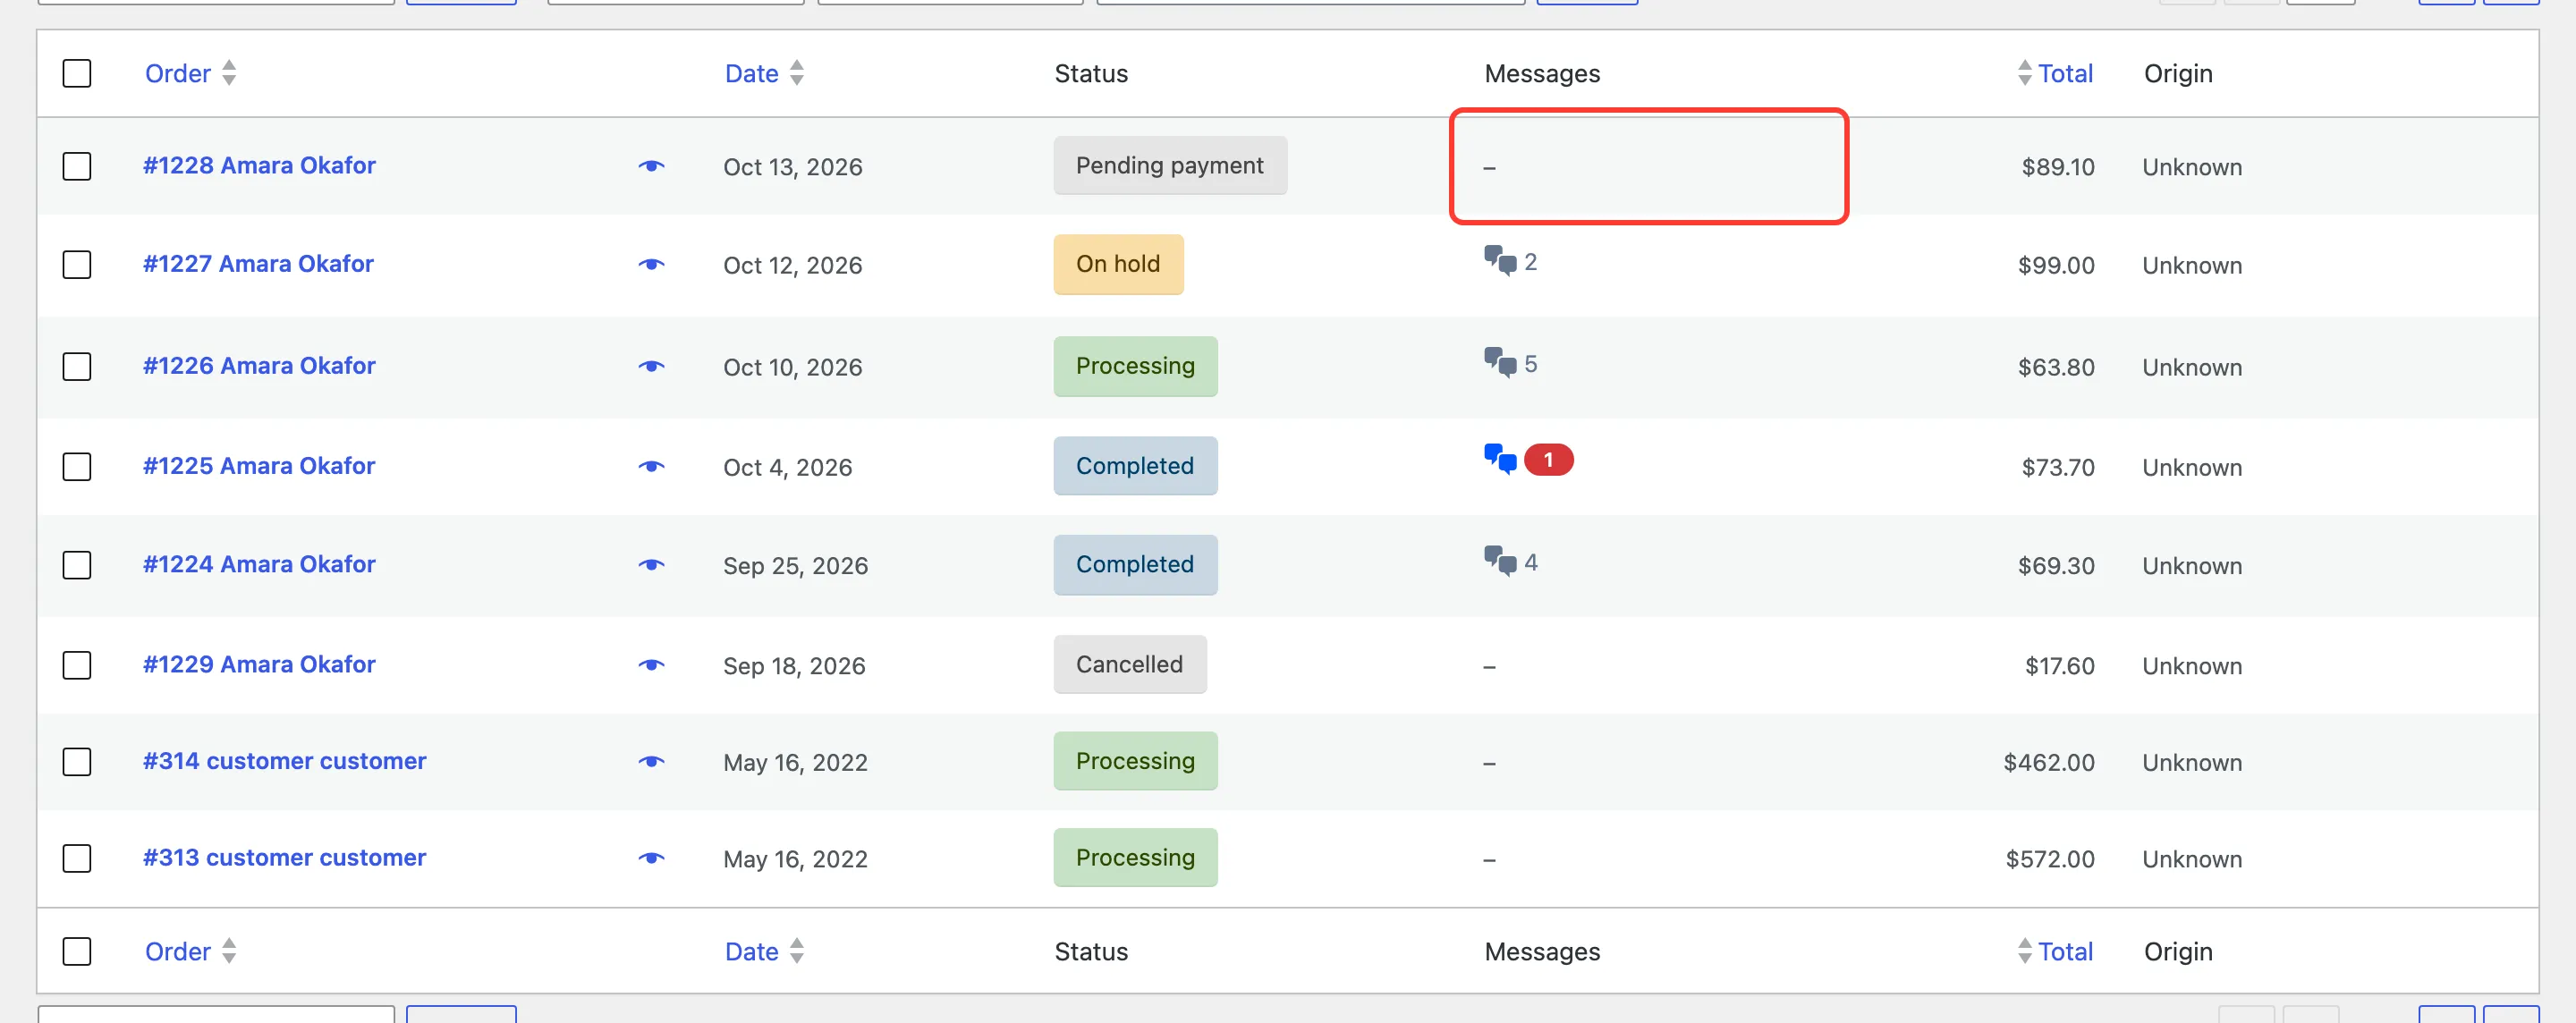2576x1023 pixels.
Task: Sort by the bottom Date column header
Action: click(752, 951)
